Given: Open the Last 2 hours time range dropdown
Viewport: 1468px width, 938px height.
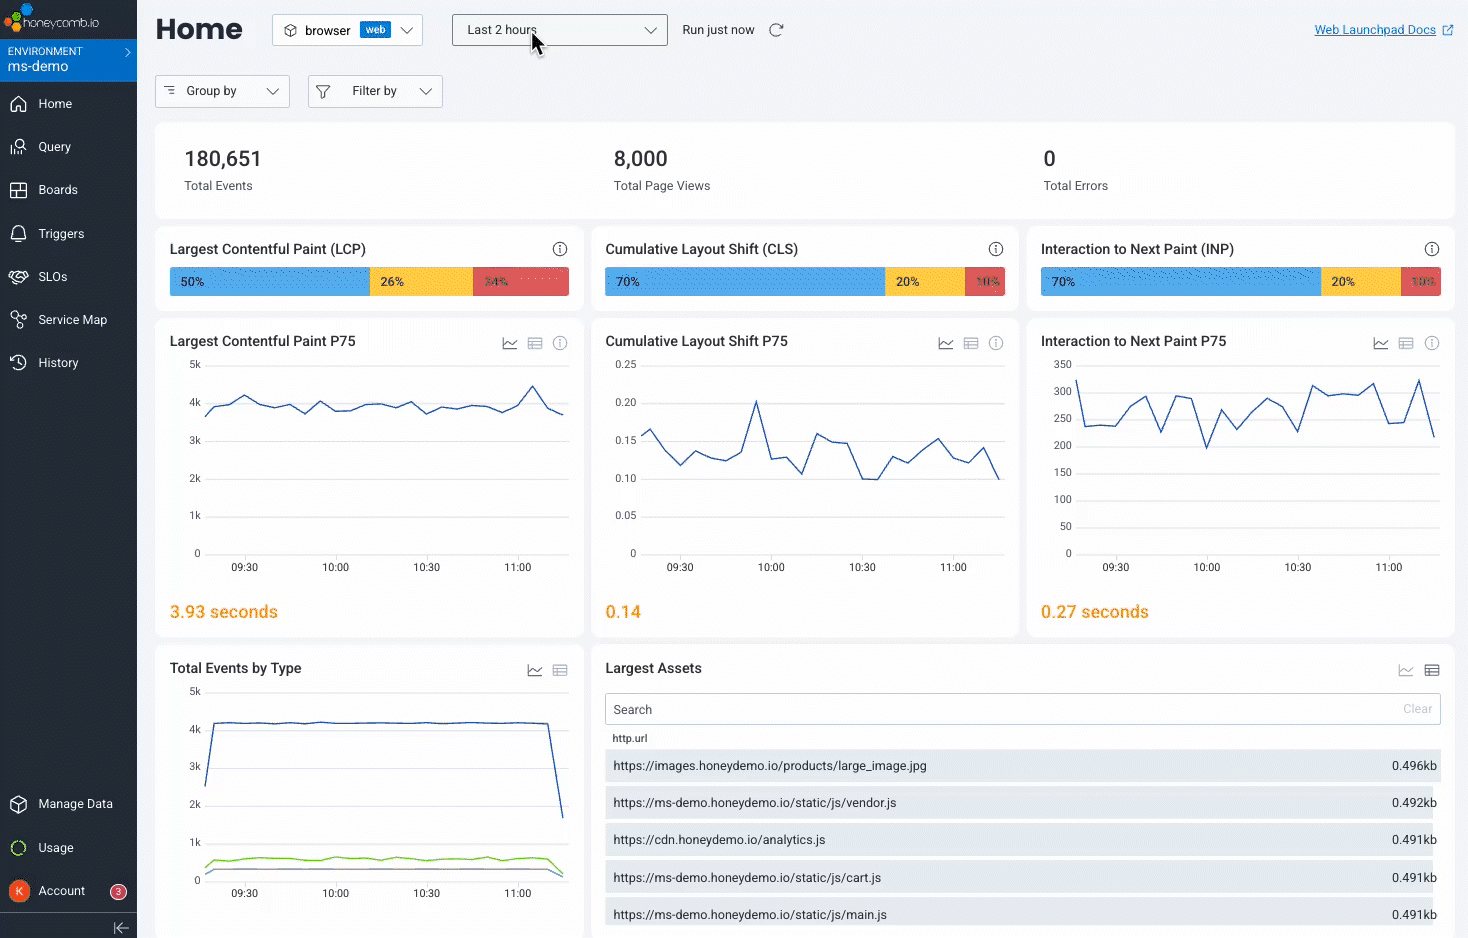Looking at the screenshot, I should coord(558,30).
